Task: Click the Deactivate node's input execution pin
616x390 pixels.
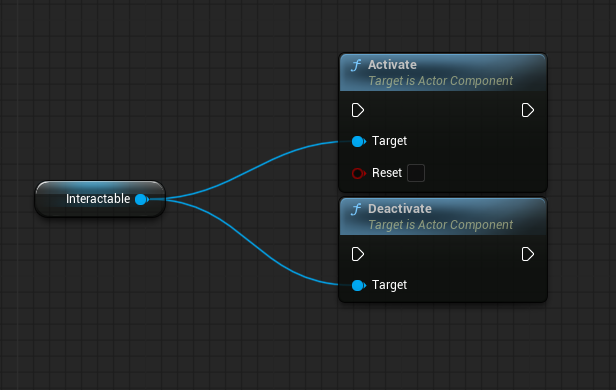Action: pyautogui.click(x=358, y=255)
